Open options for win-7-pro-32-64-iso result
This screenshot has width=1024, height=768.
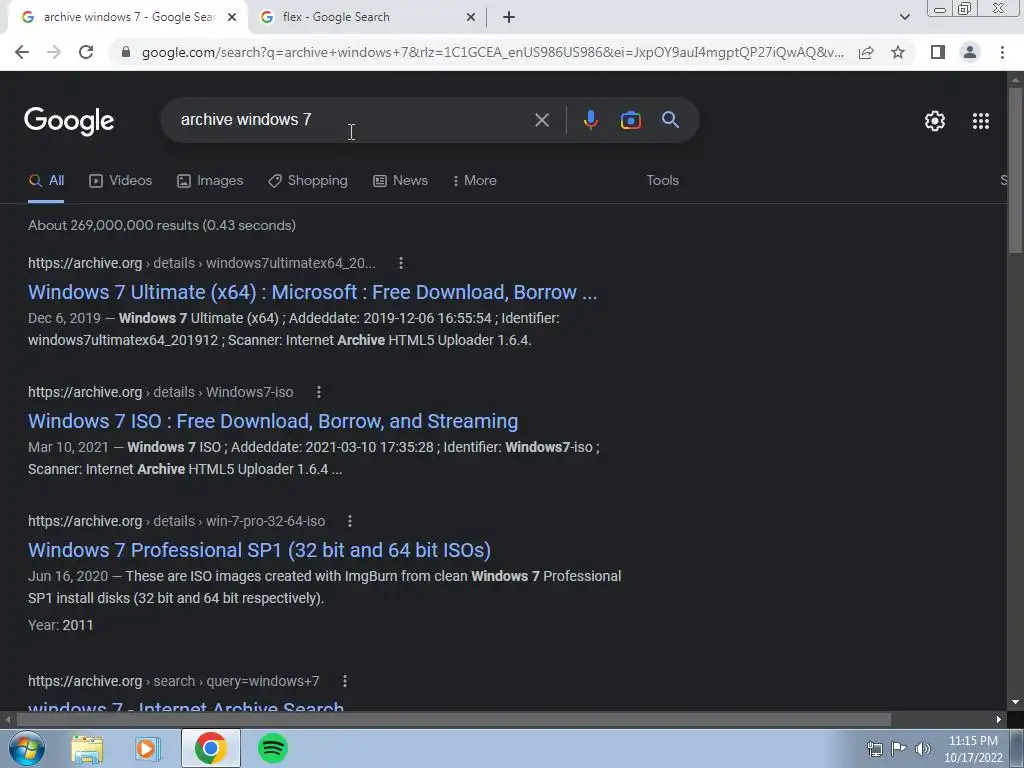(350, 521)
